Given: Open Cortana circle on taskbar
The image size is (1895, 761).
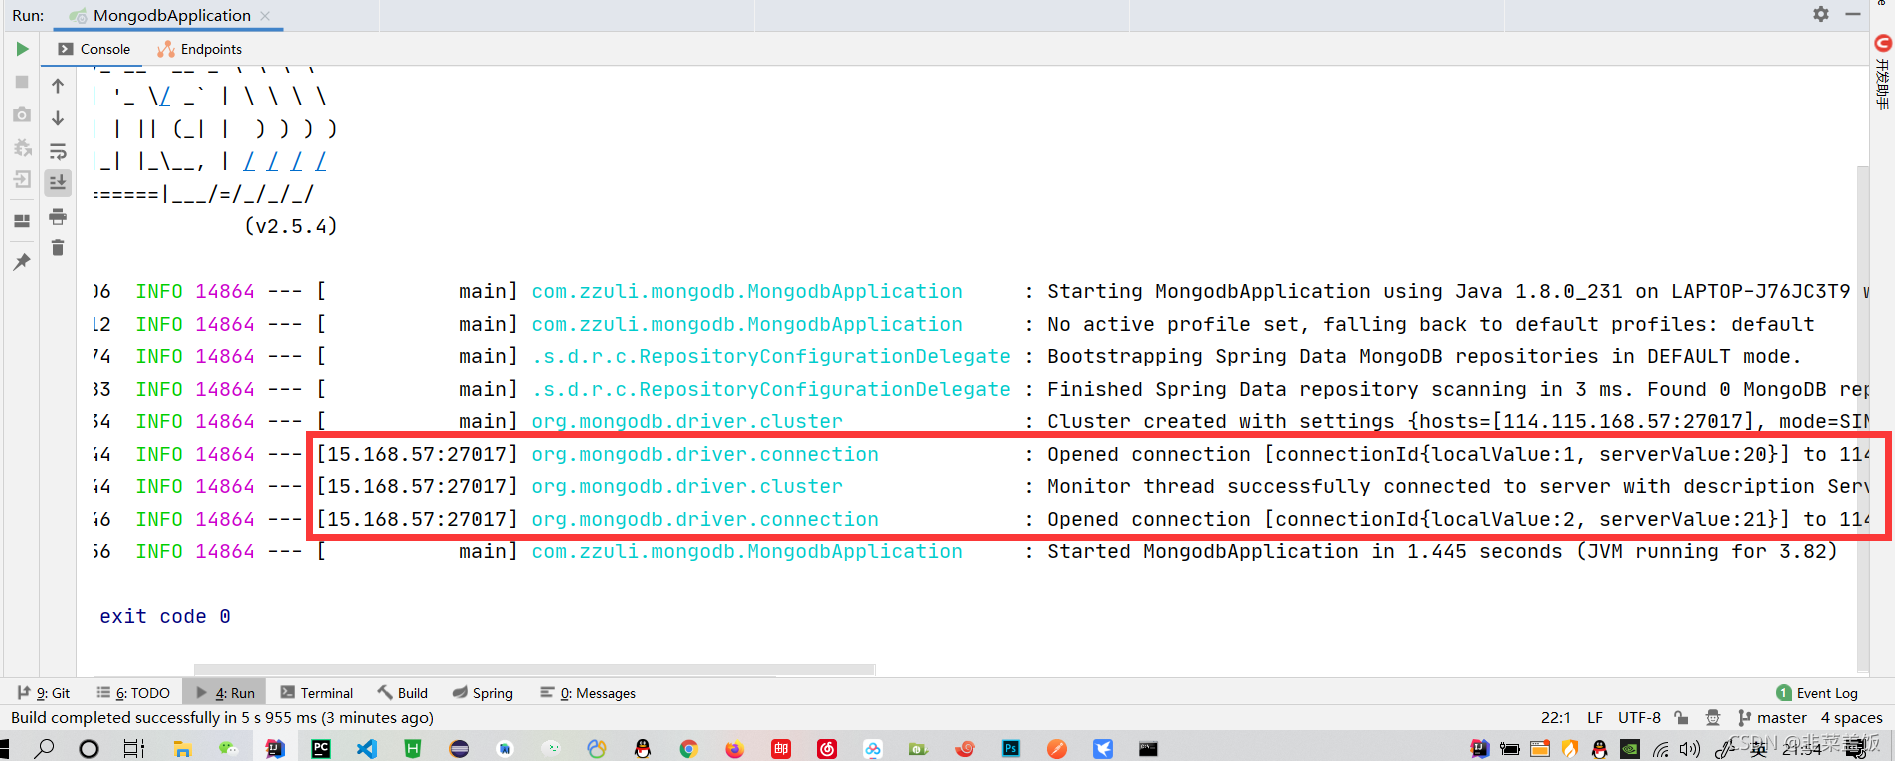Looking at the screenshot, I should tap(89, 748).
